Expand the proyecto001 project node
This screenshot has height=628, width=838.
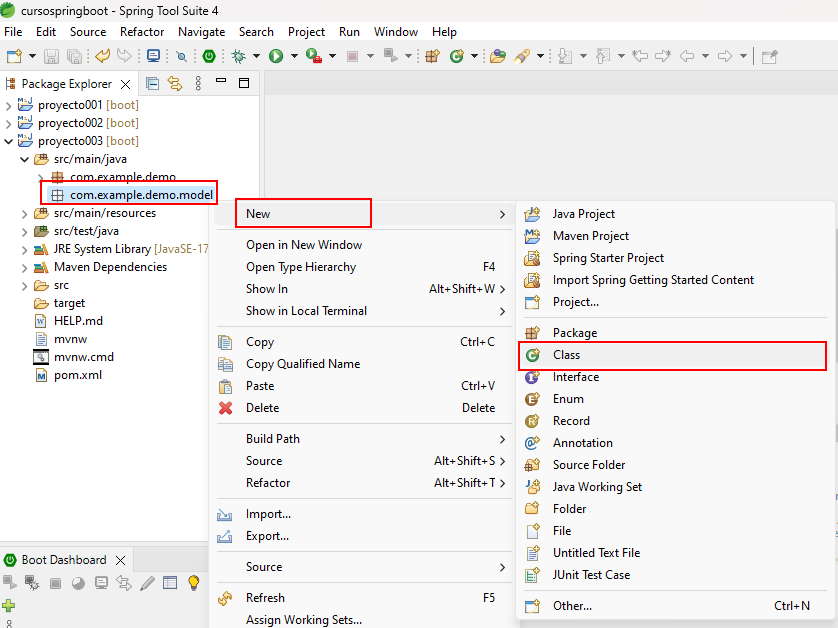tap(8, 106)
